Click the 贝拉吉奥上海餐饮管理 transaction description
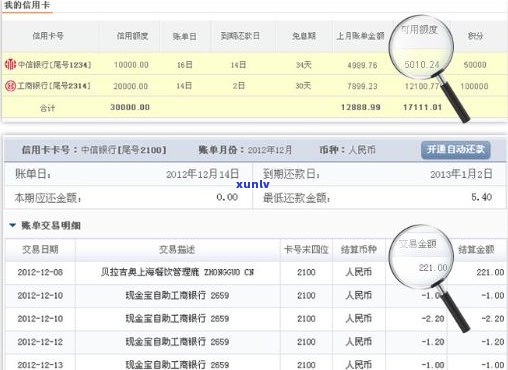 pyautogui.click(x=177, y=272)
